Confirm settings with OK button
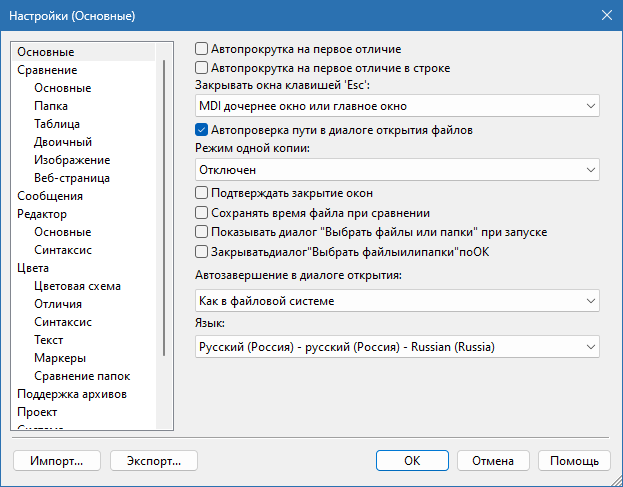This screenshot has width=623, height=487. [412, 461]
